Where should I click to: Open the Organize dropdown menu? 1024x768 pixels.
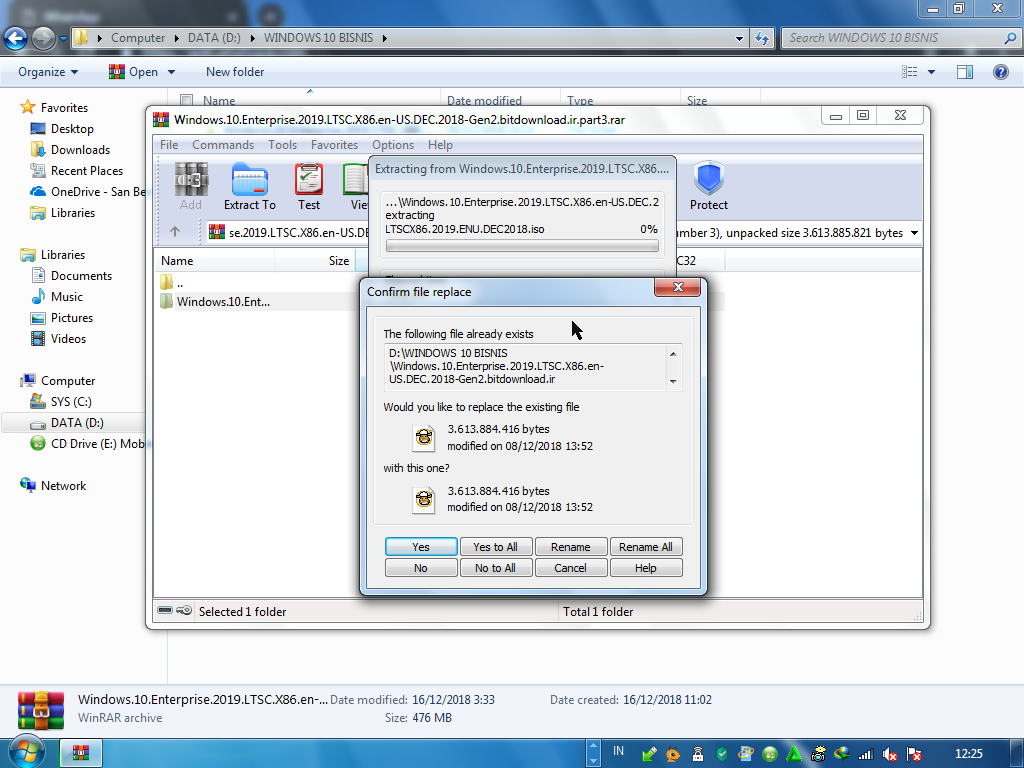pos(48,72)
